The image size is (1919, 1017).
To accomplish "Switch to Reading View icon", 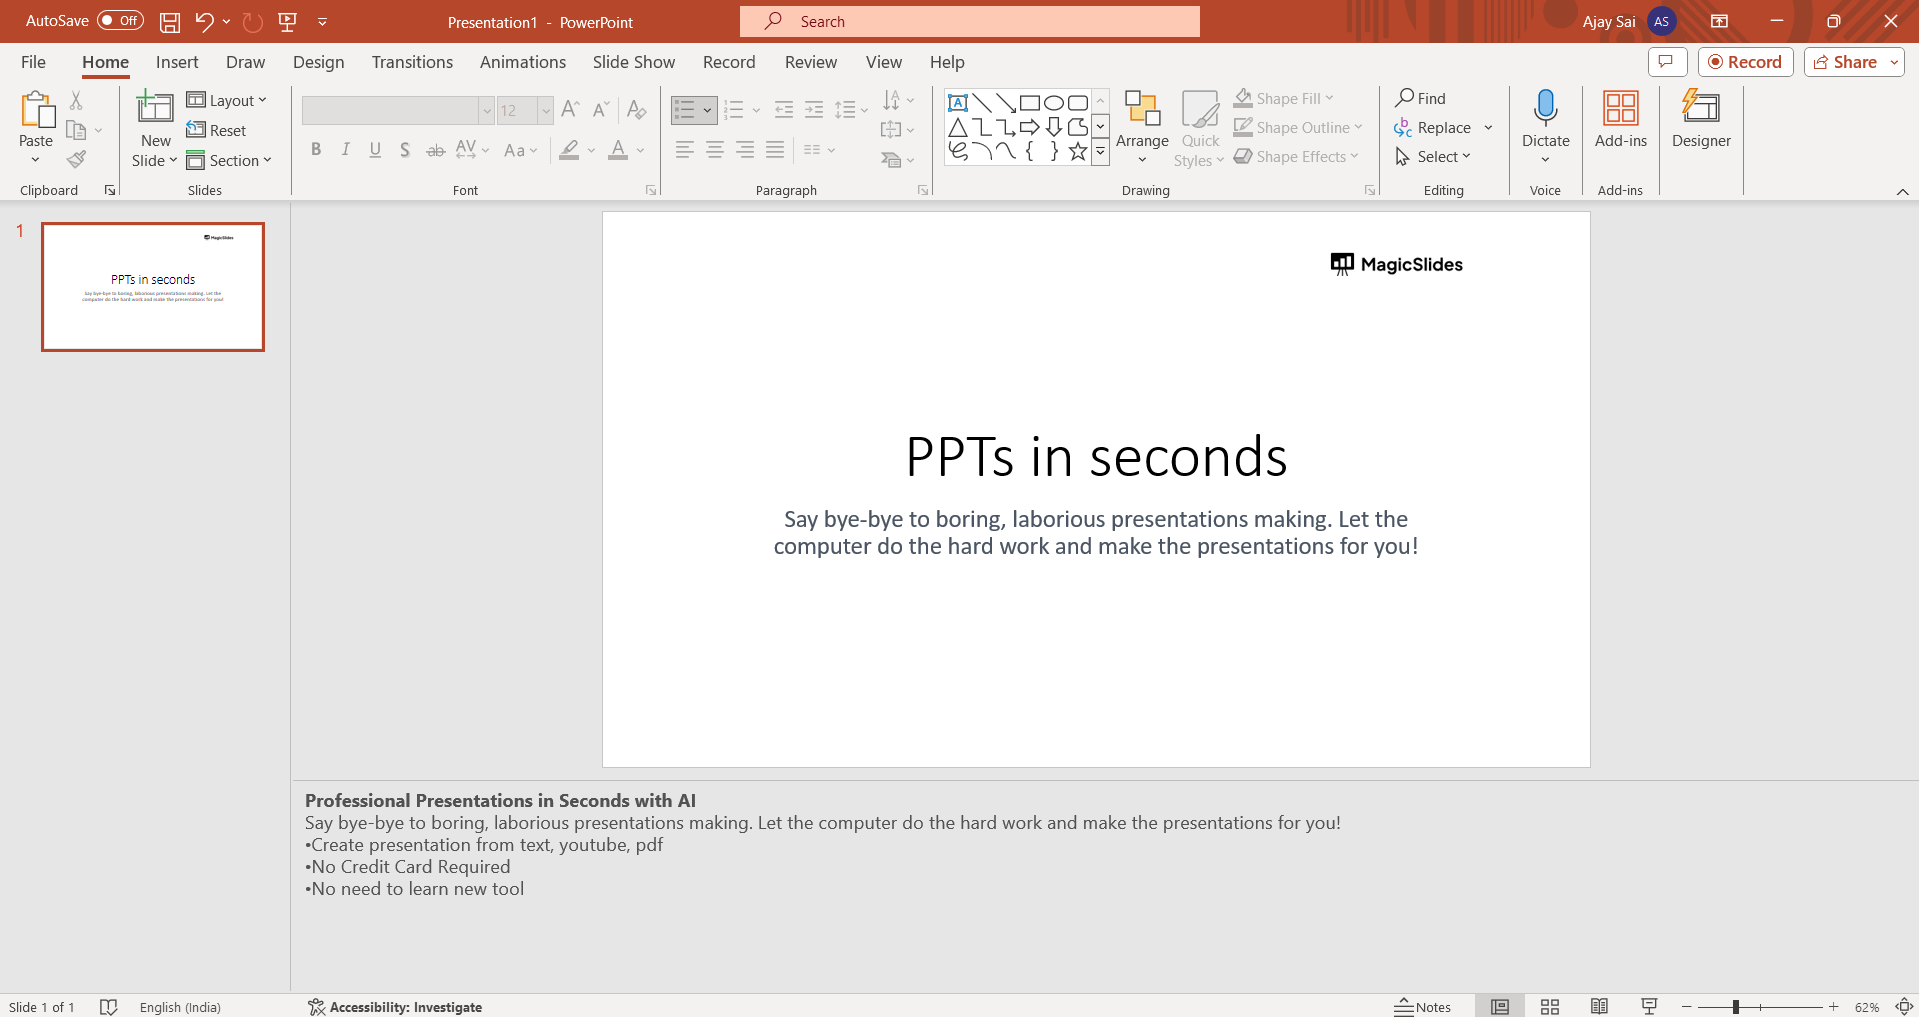I will pos(1599,1006).
